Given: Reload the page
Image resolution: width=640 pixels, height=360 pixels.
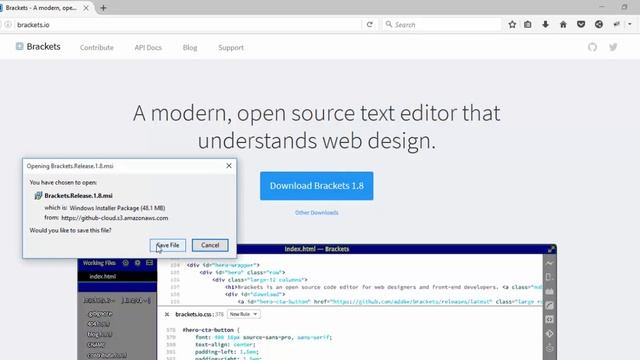Looking at the screenshot, I should 370,24.
